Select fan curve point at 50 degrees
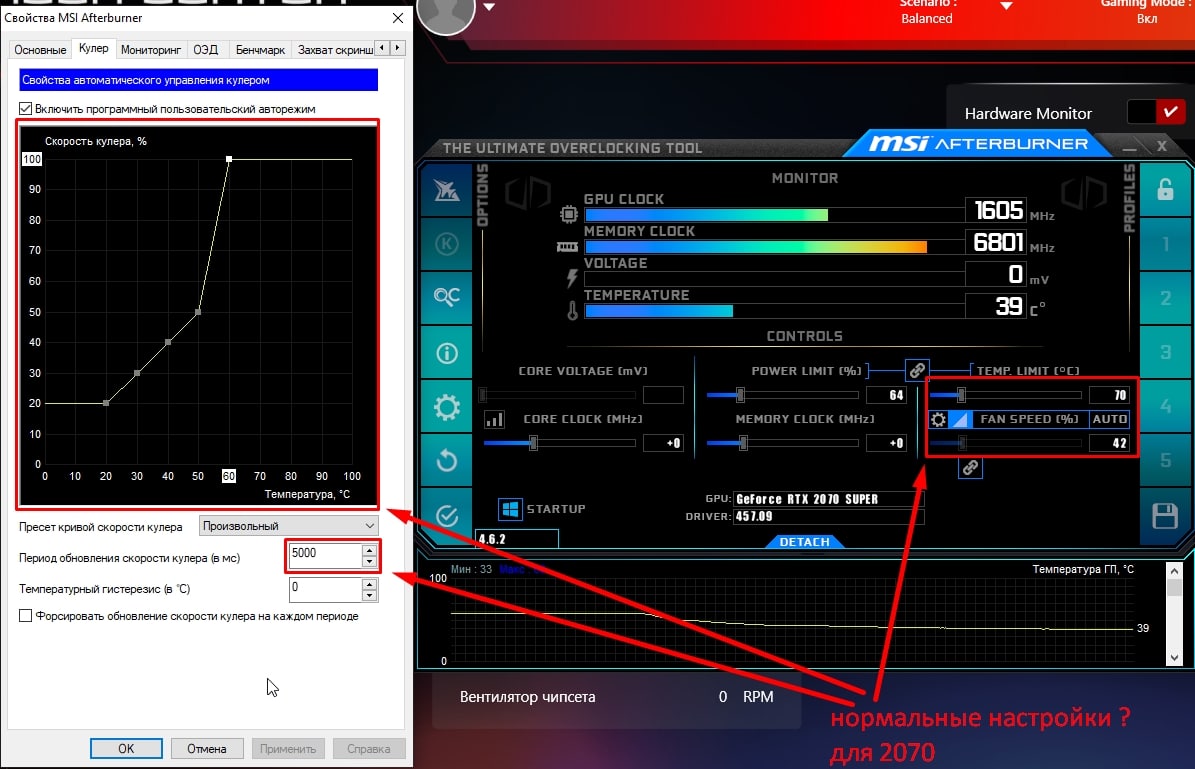 click(198, 312)
